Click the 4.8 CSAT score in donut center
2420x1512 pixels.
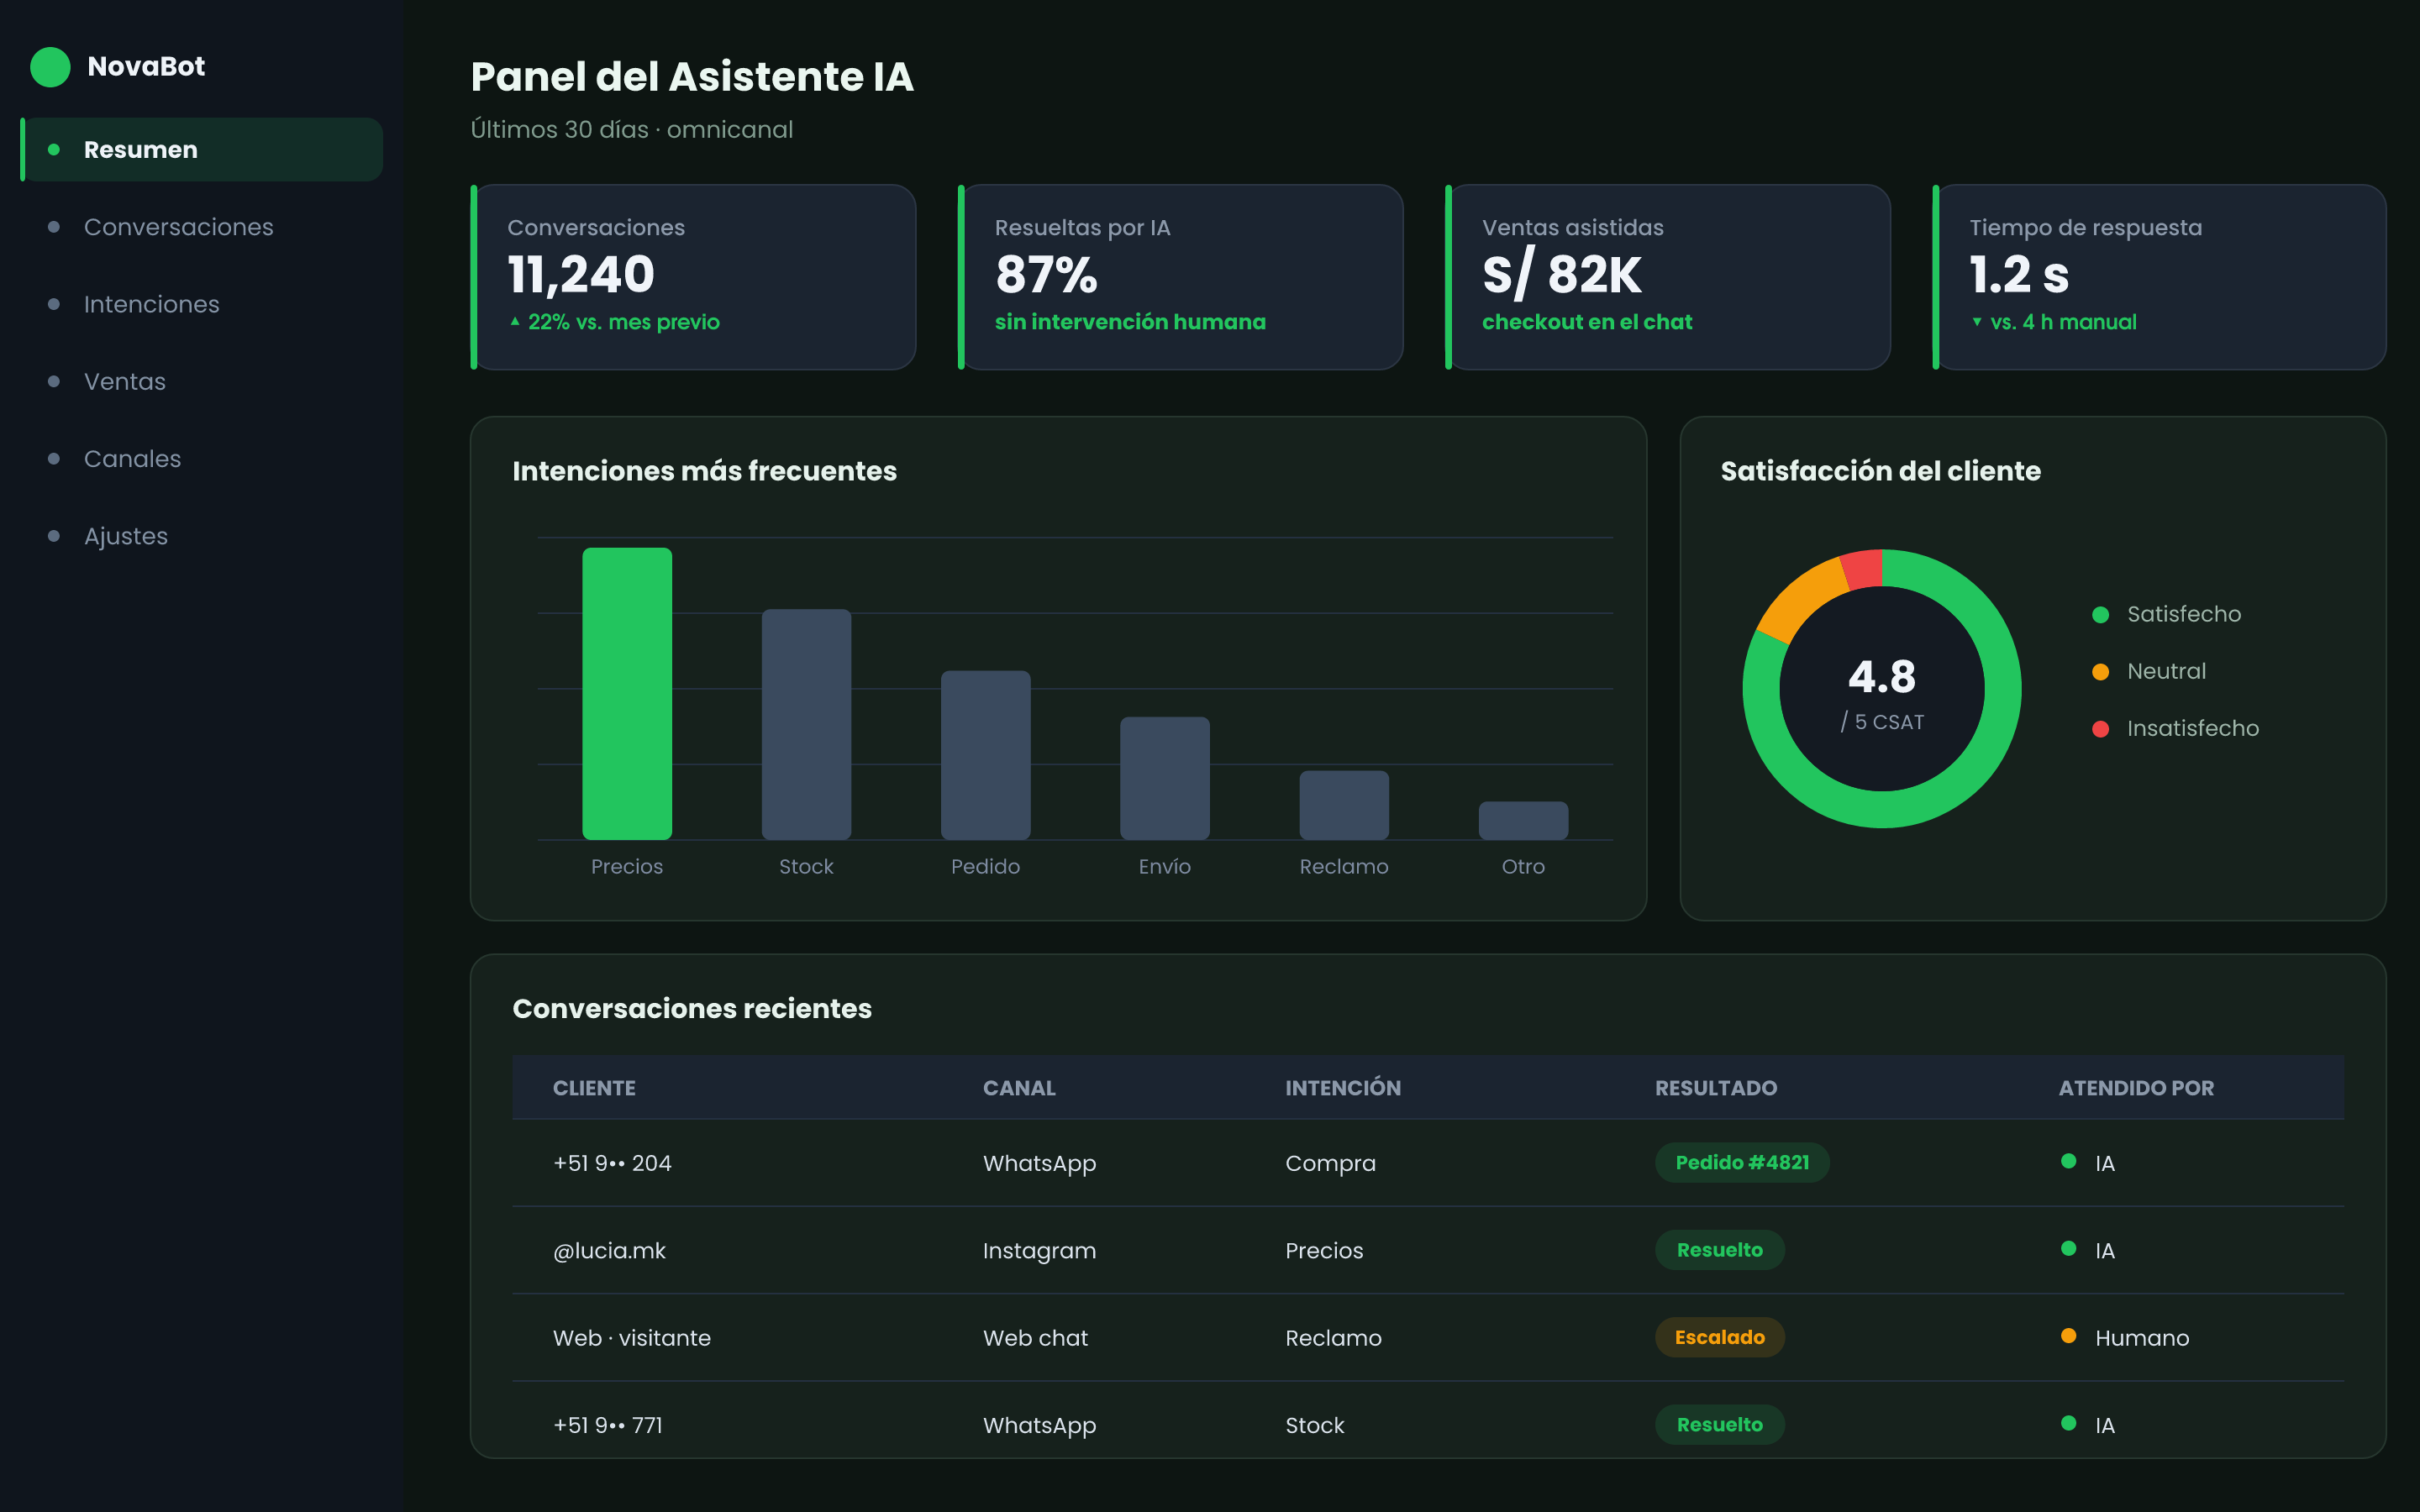coord(1882,677)
